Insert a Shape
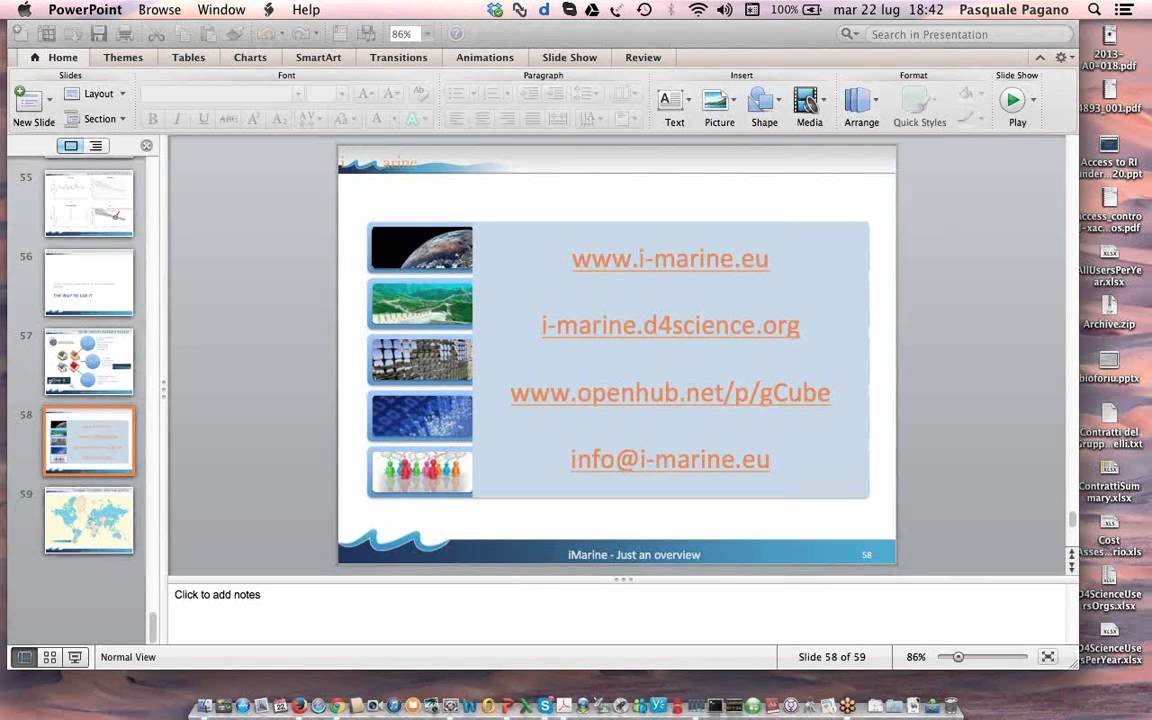 coord(764,107)
